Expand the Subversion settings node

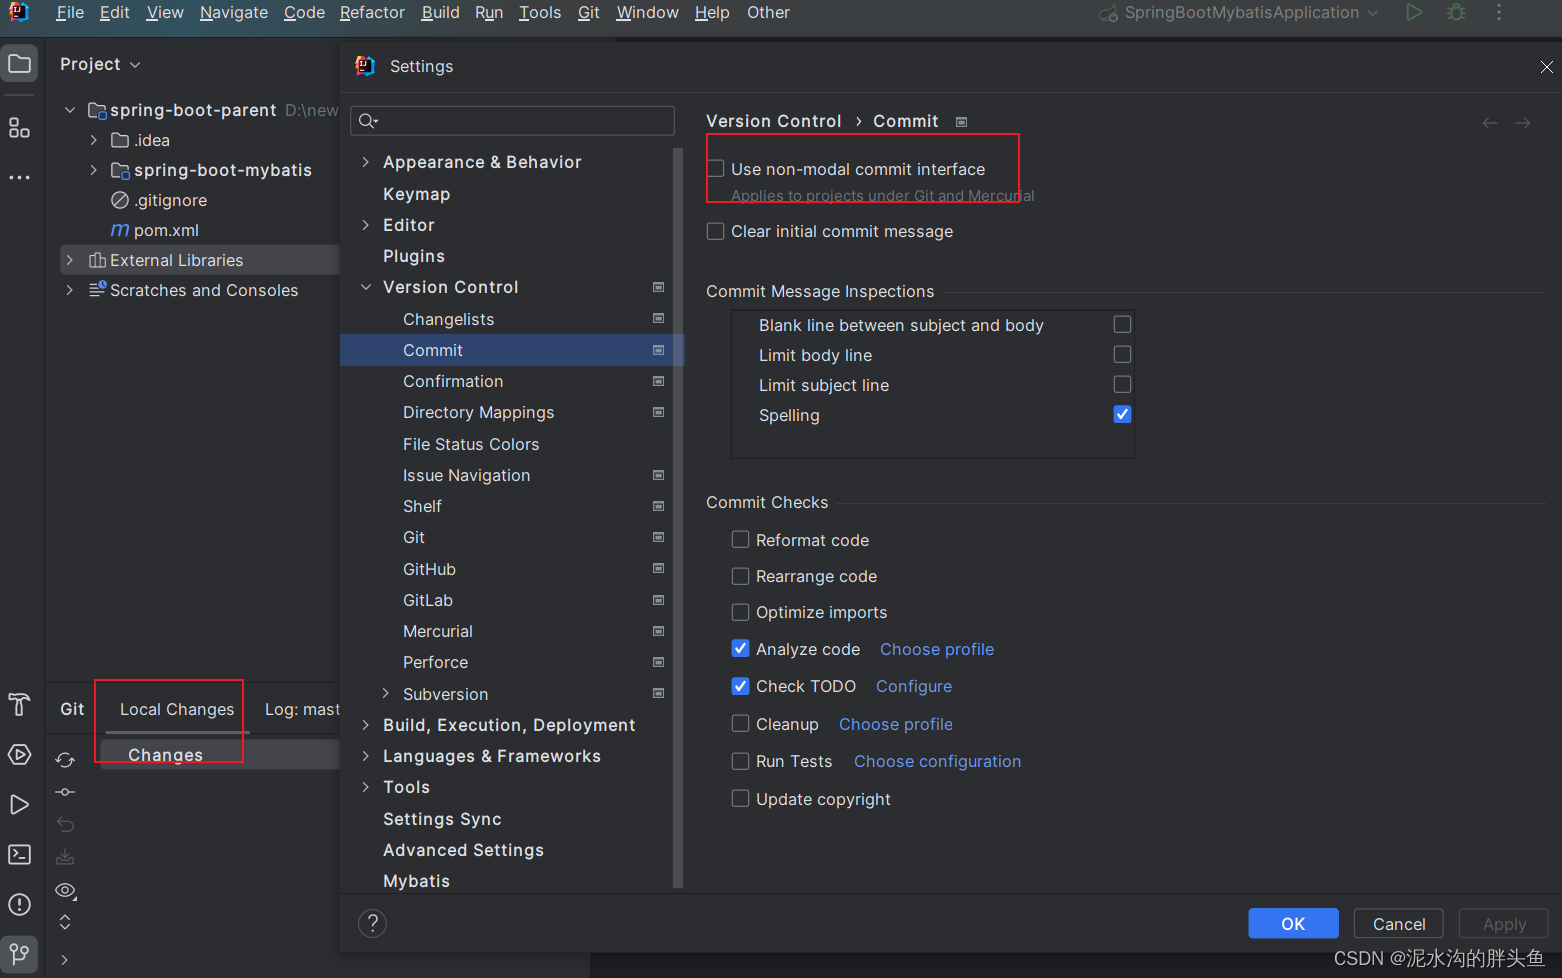(x=386, y=694)
